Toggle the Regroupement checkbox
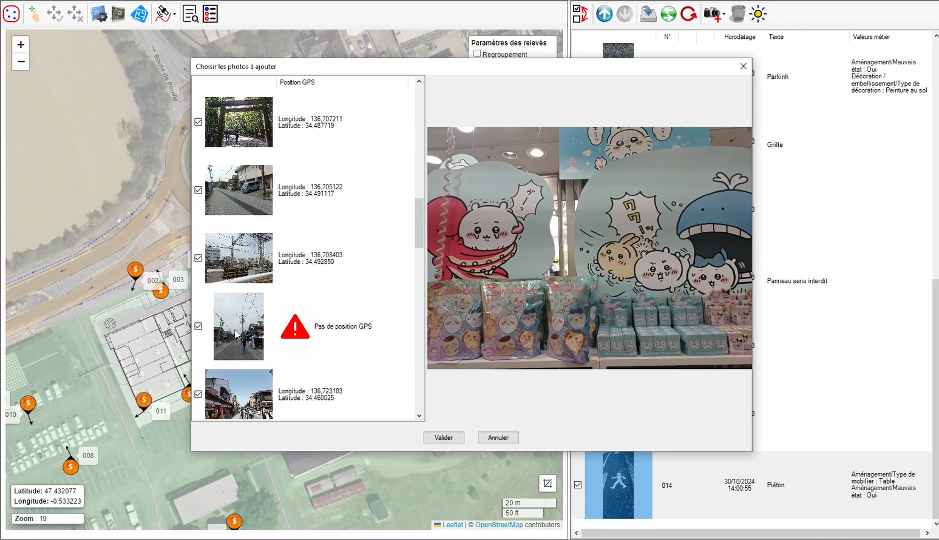The image size is (939, 540). [477, 55]
